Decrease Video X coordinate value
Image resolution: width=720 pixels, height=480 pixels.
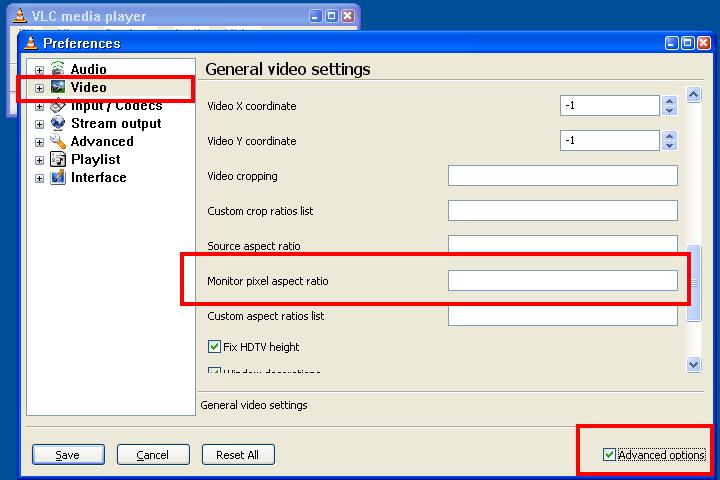tap(669, 111)
